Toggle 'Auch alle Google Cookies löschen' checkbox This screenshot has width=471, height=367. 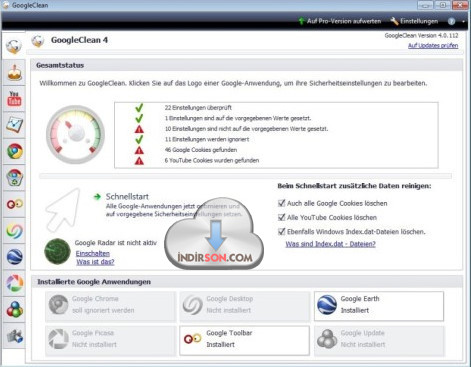(x=282, y=203)
